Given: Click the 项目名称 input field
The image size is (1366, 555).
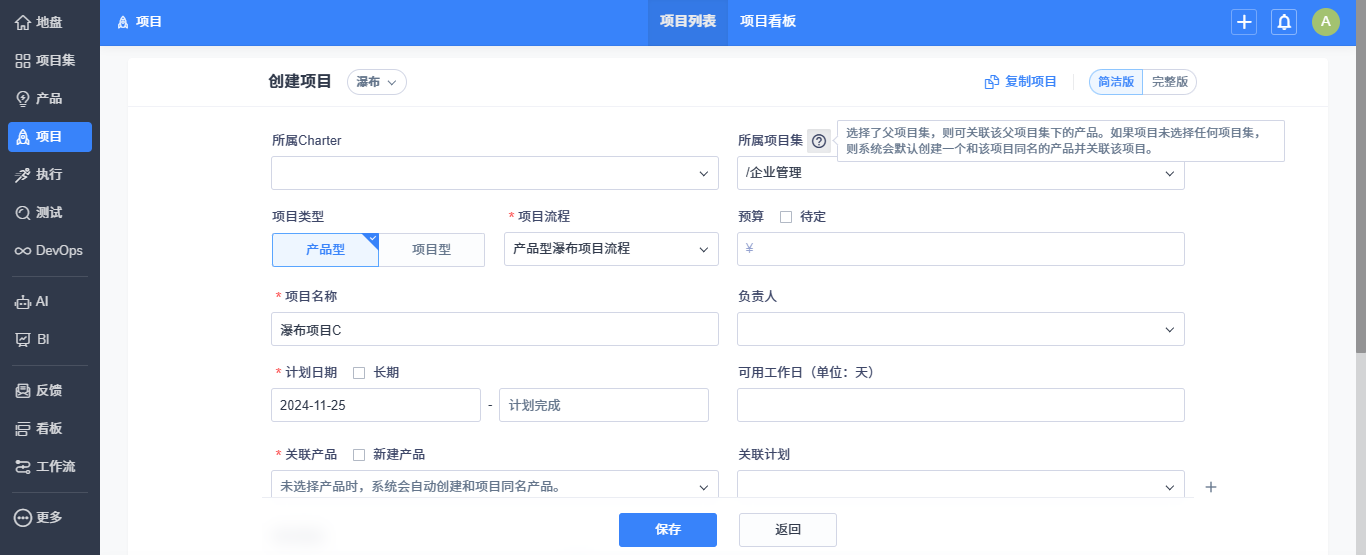Looking at the screenshot, I should point(494,329).
